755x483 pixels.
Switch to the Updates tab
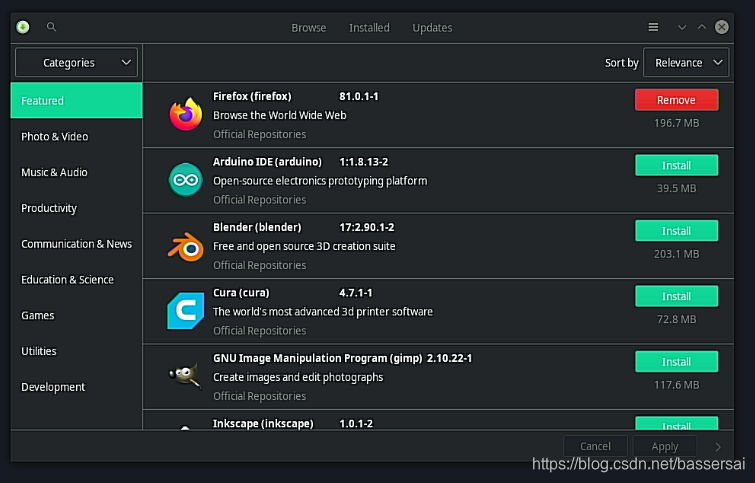tap(432, 28)
